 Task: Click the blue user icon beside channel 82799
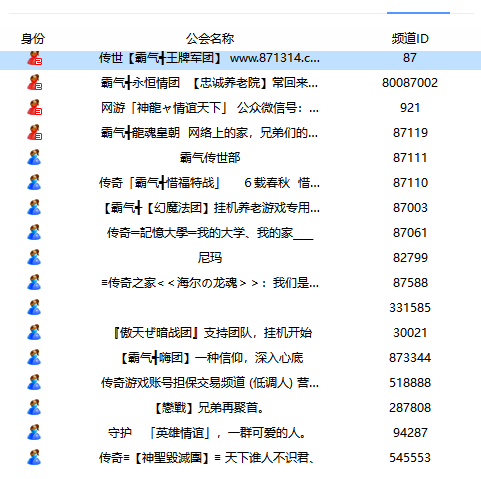click(34, 258)
